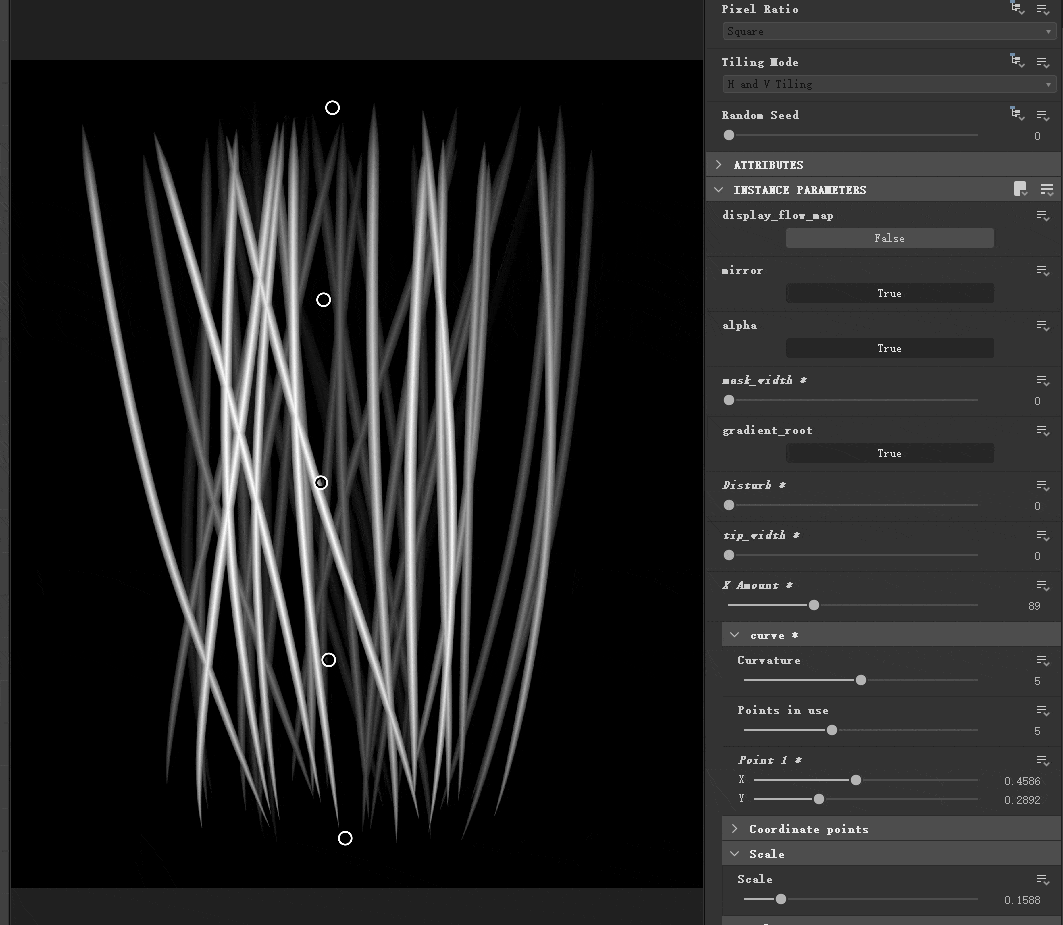Screen dimensions: 1063x925
Task: Open Point 1 parameter options icon
Action: pos(1043,761)
